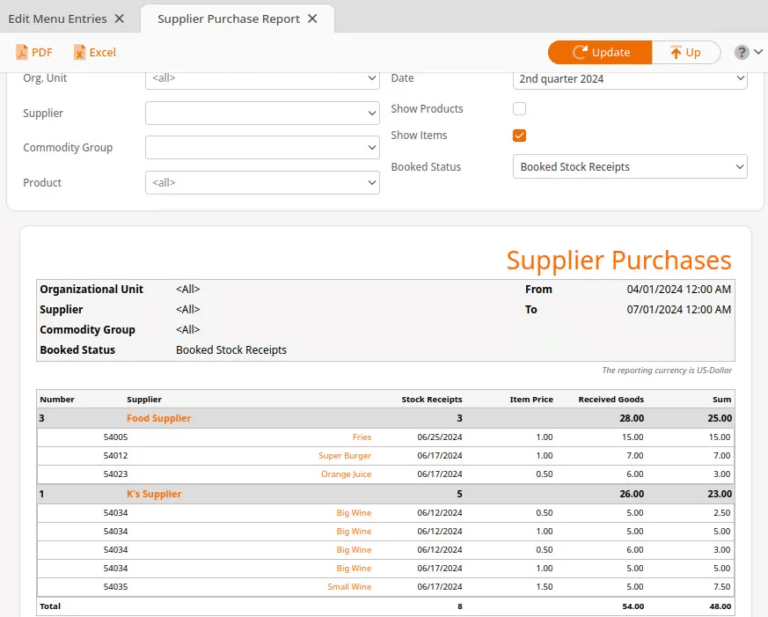
Task: Click Food Supplier sum 25.00
Action: 720,418
